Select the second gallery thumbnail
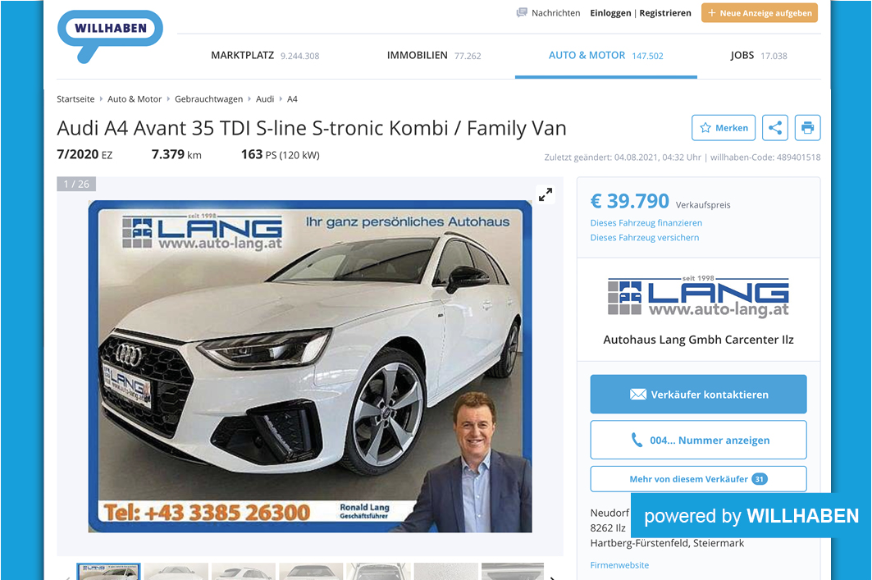Image resolution: width=872 pixels, height=580 pixels. (176, 572)
